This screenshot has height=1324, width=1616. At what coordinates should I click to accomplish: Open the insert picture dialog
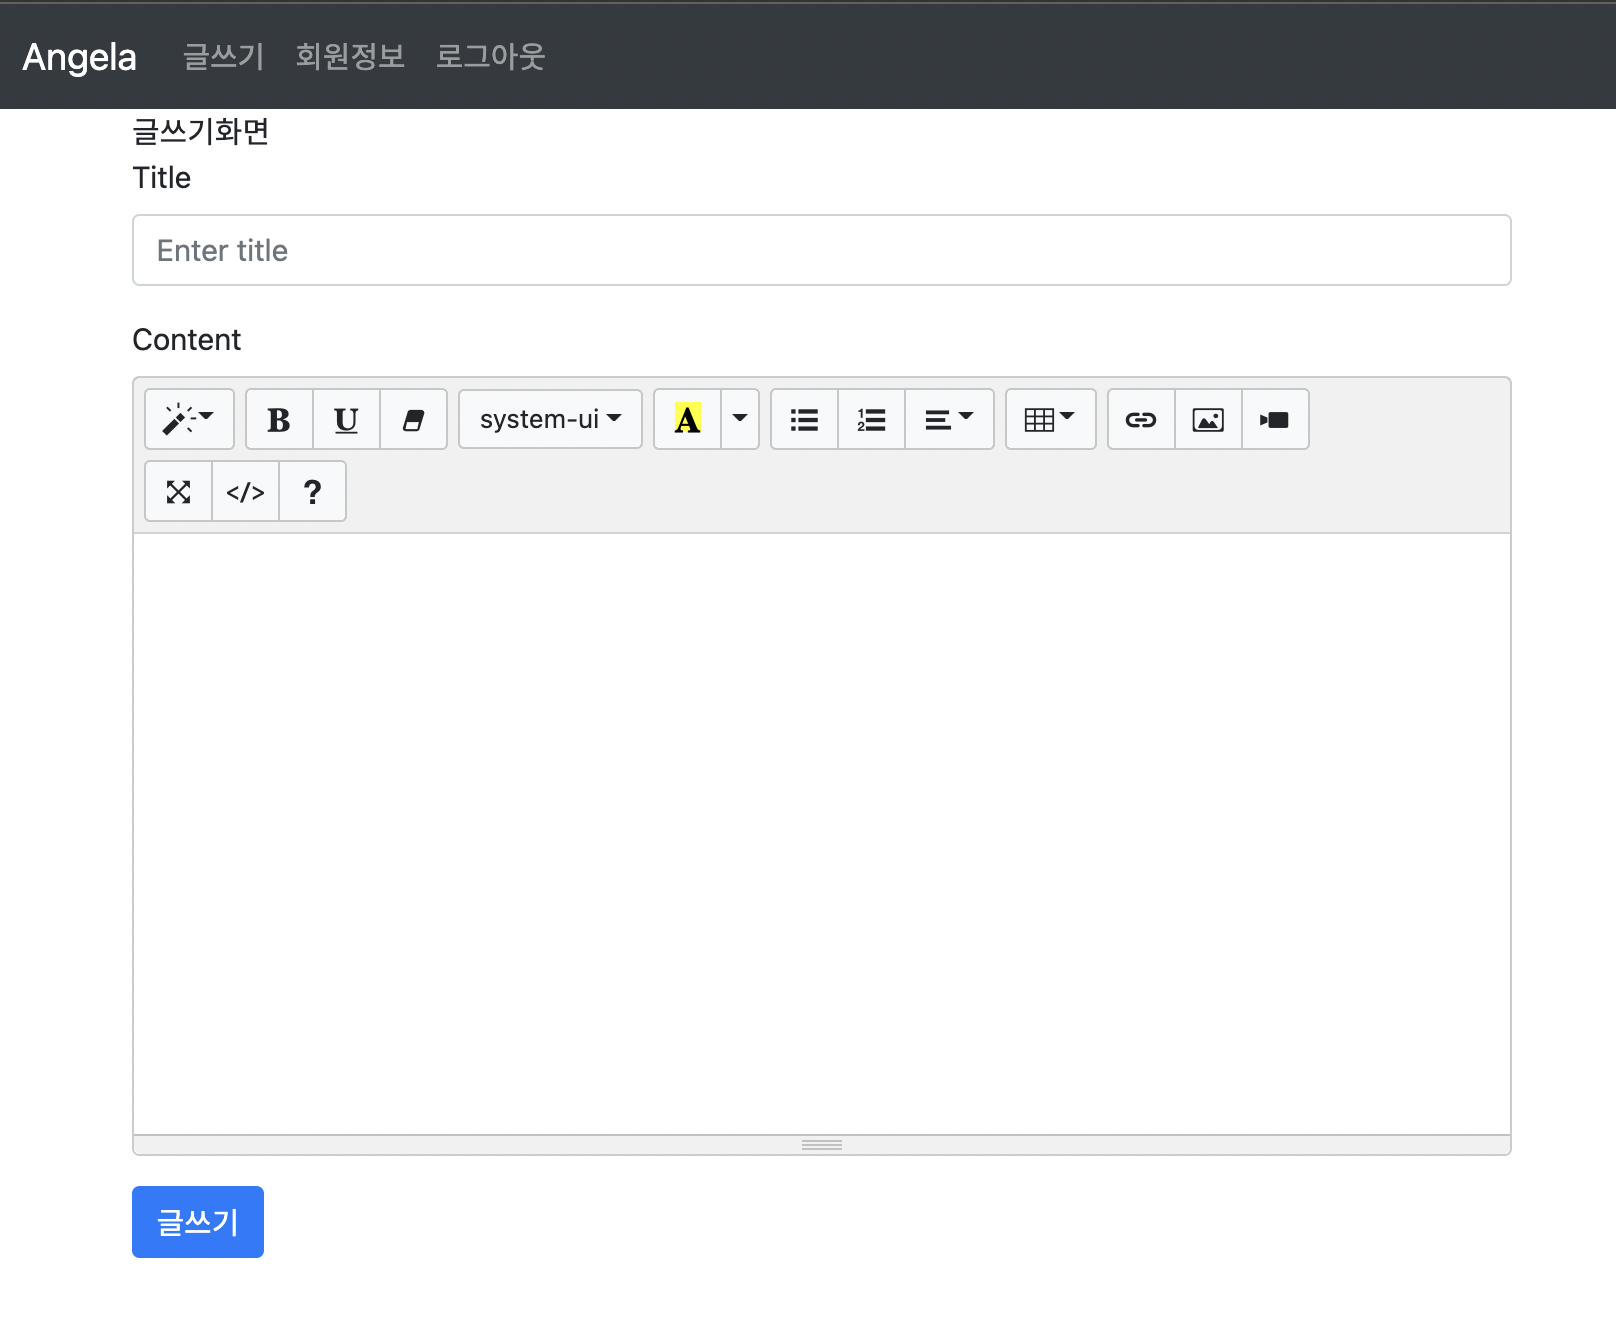(x=1208, y=419)
